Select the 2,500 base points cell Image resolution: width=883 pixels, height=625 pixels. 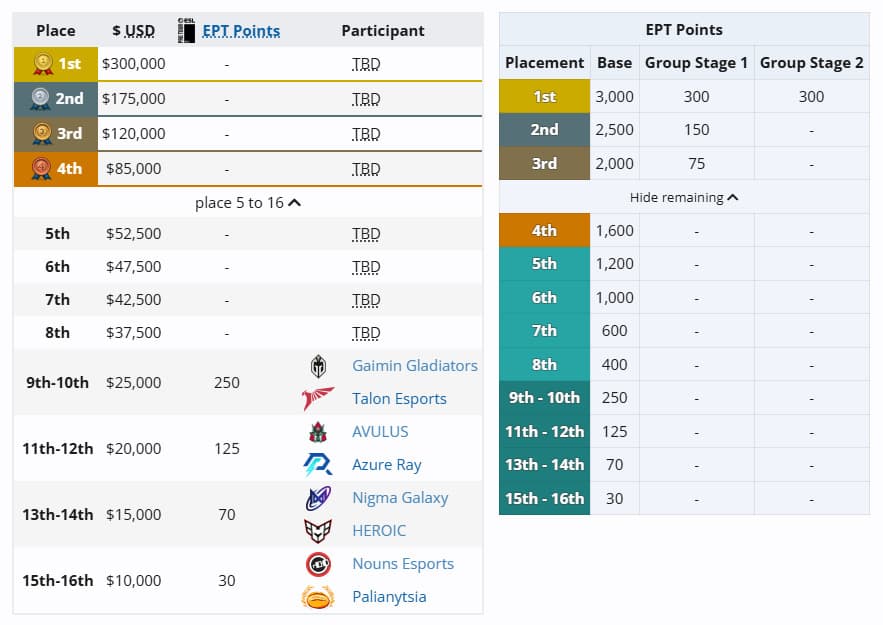(x=614, y=130)
